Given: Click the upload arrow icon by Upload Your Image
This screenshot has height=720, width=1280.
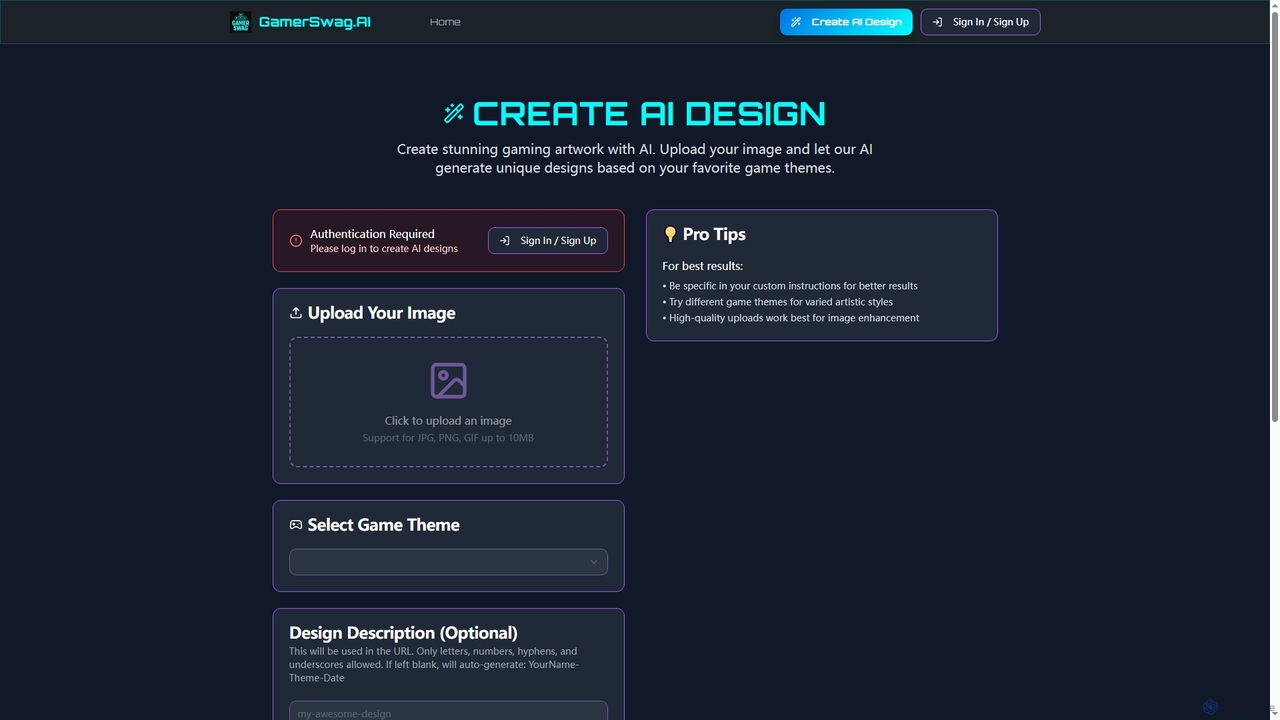Looking at the screenshot, I should [x=296, y=313].
